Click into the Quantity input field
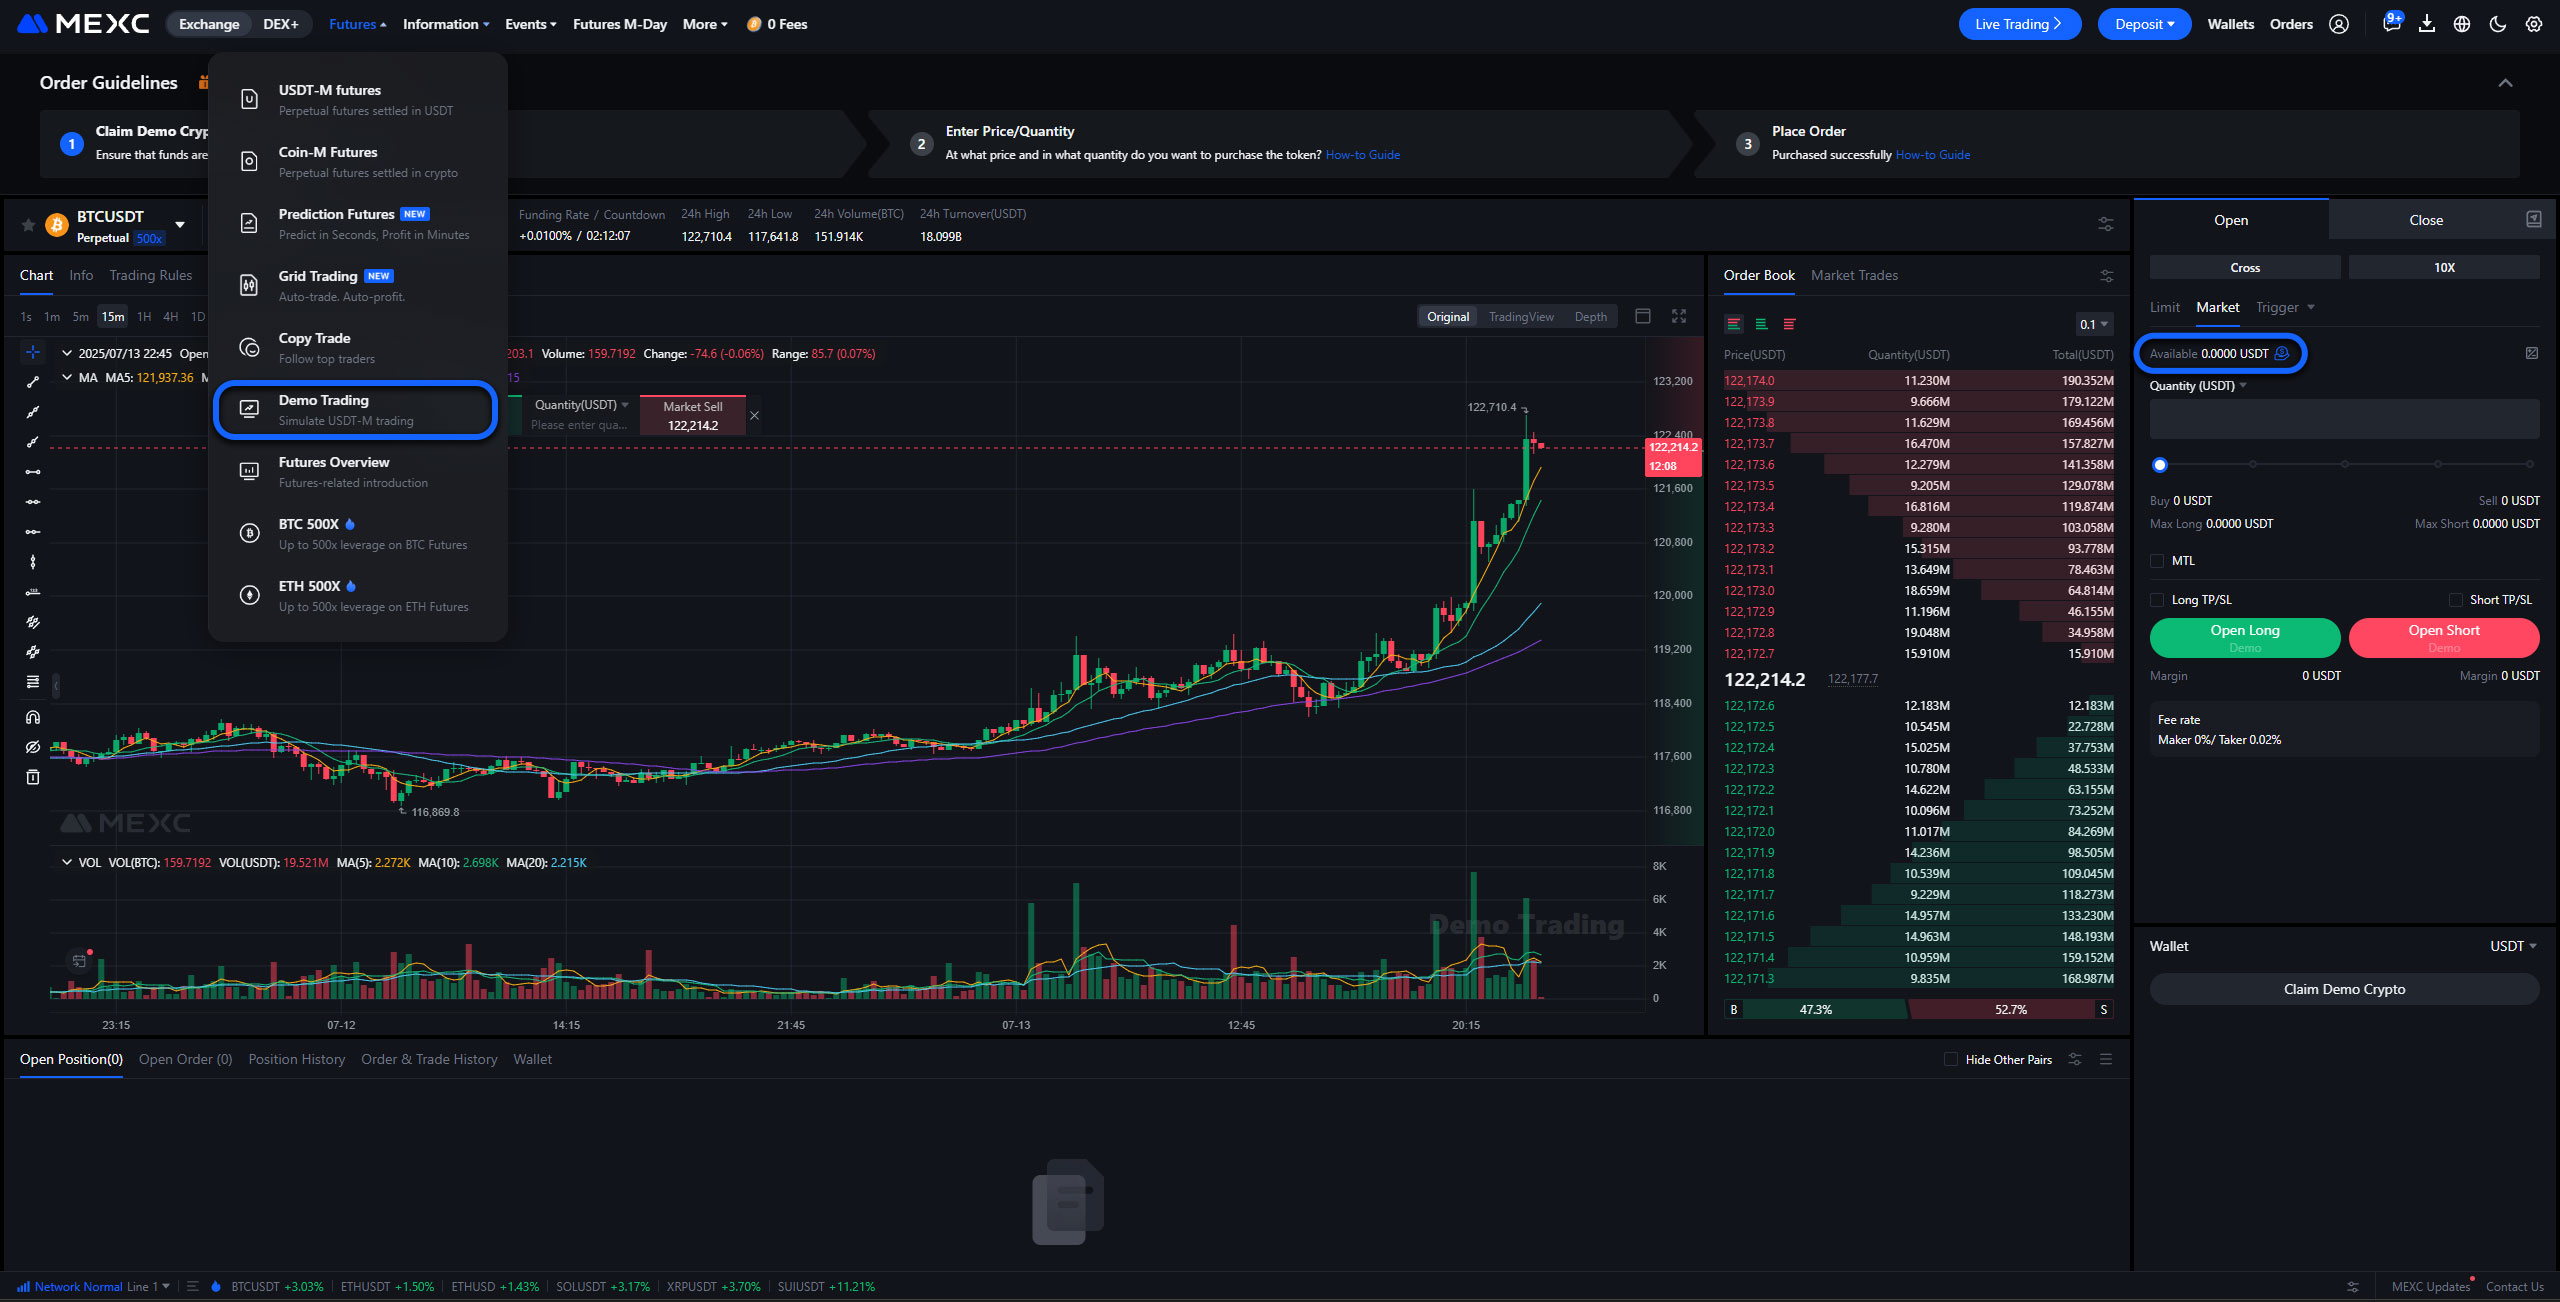 2344,419
